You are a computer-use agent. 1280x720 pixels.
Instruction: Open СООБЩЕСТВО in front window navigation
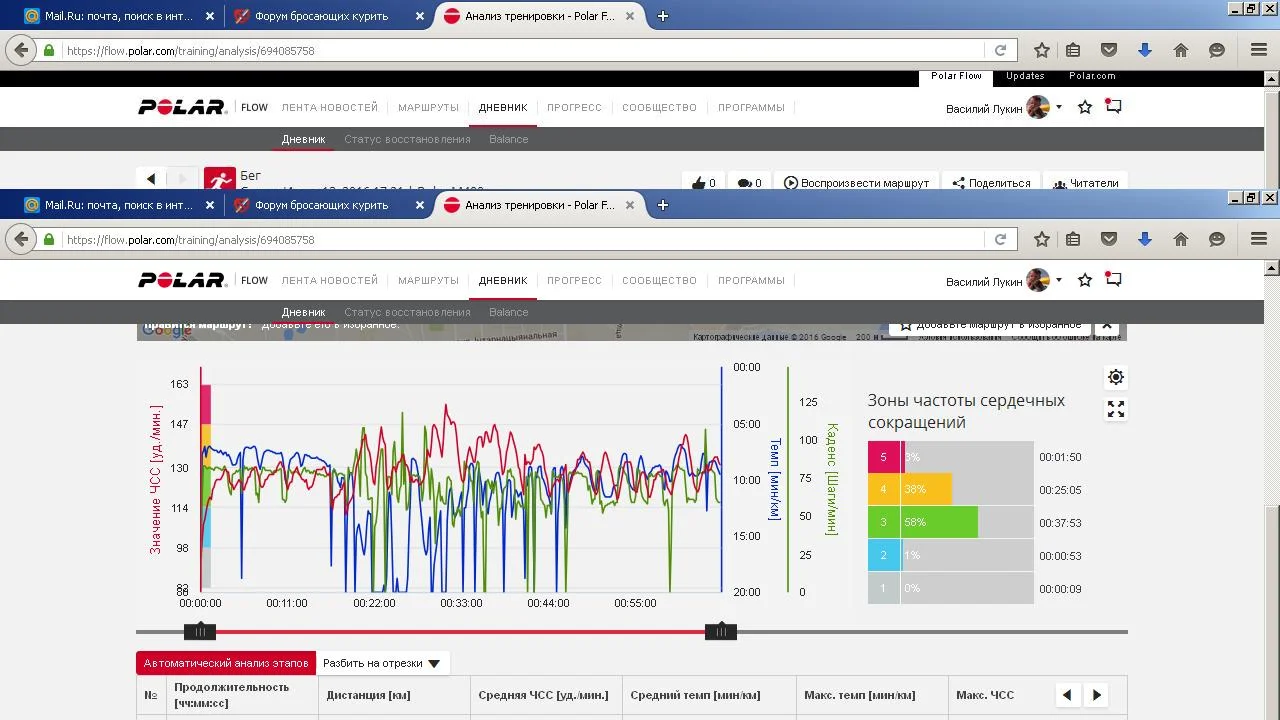pos(659,280)
